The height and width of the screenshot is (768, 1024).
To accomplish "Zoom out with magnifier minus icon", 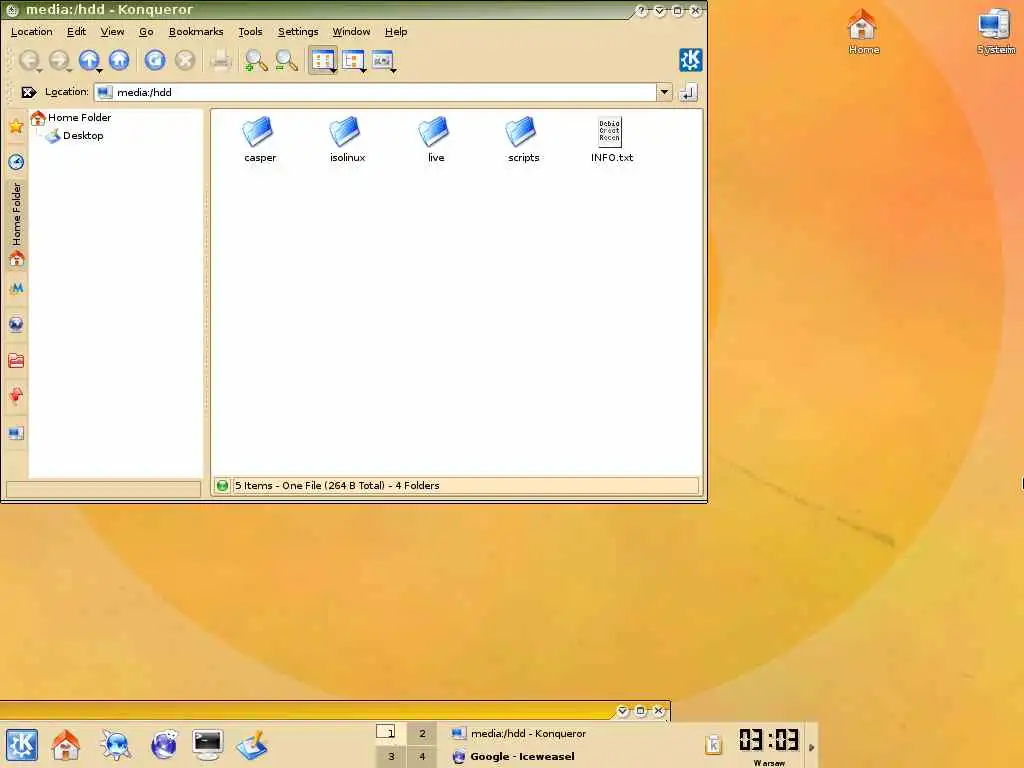I will (286, 60).
